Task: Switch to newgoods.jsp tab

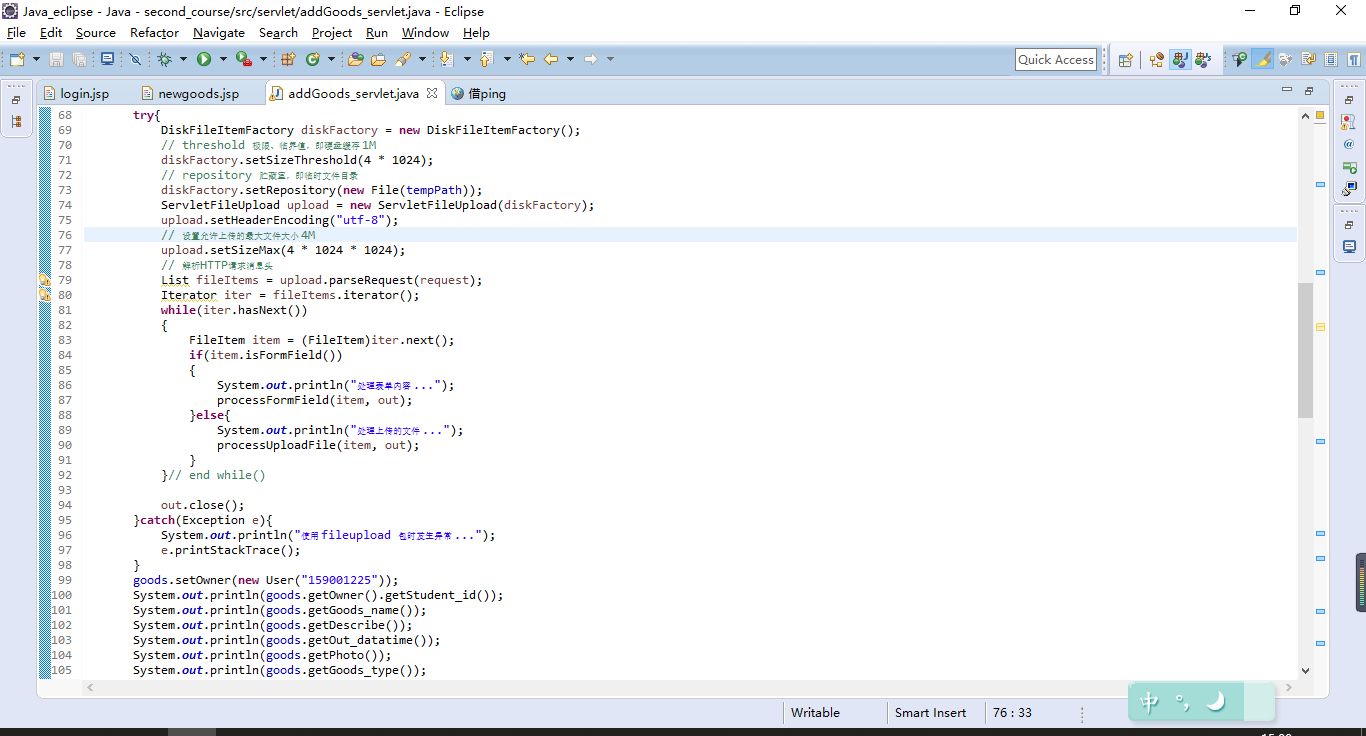Action: coord(190,93)
